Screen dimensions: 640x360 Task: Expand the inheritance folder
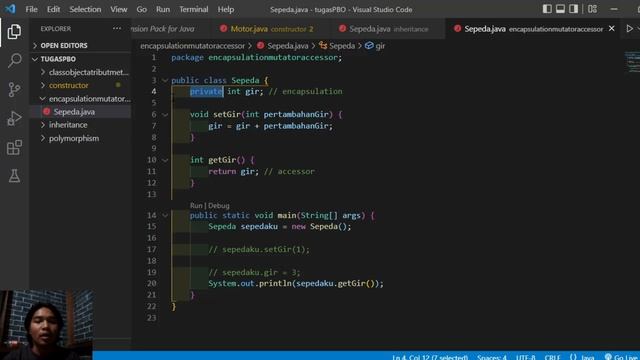(80, 125)
